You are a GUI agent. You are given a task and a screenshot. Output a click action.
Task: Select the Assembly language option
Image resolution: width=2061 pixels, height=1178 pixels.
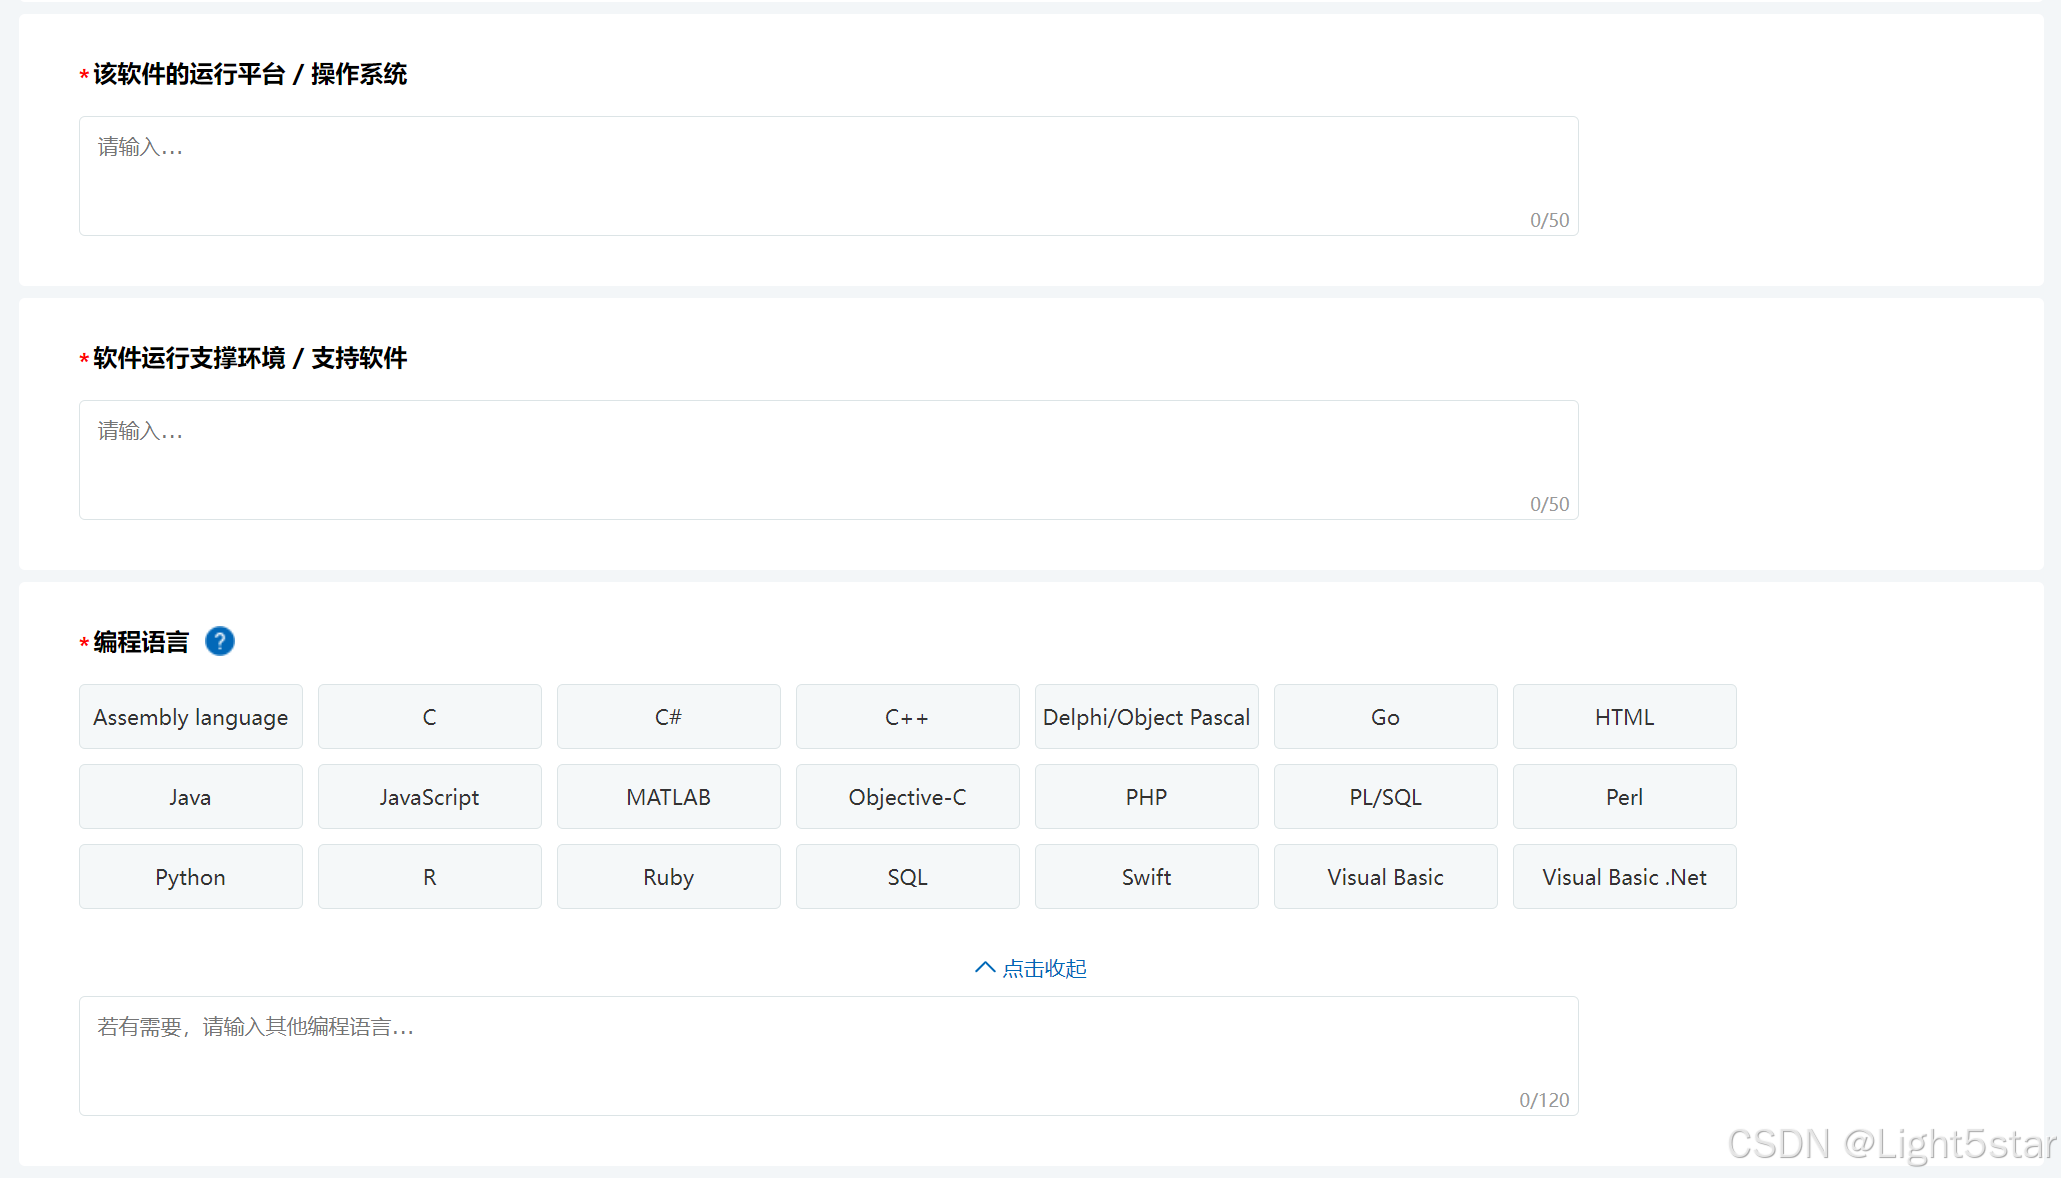pos(190,717)
